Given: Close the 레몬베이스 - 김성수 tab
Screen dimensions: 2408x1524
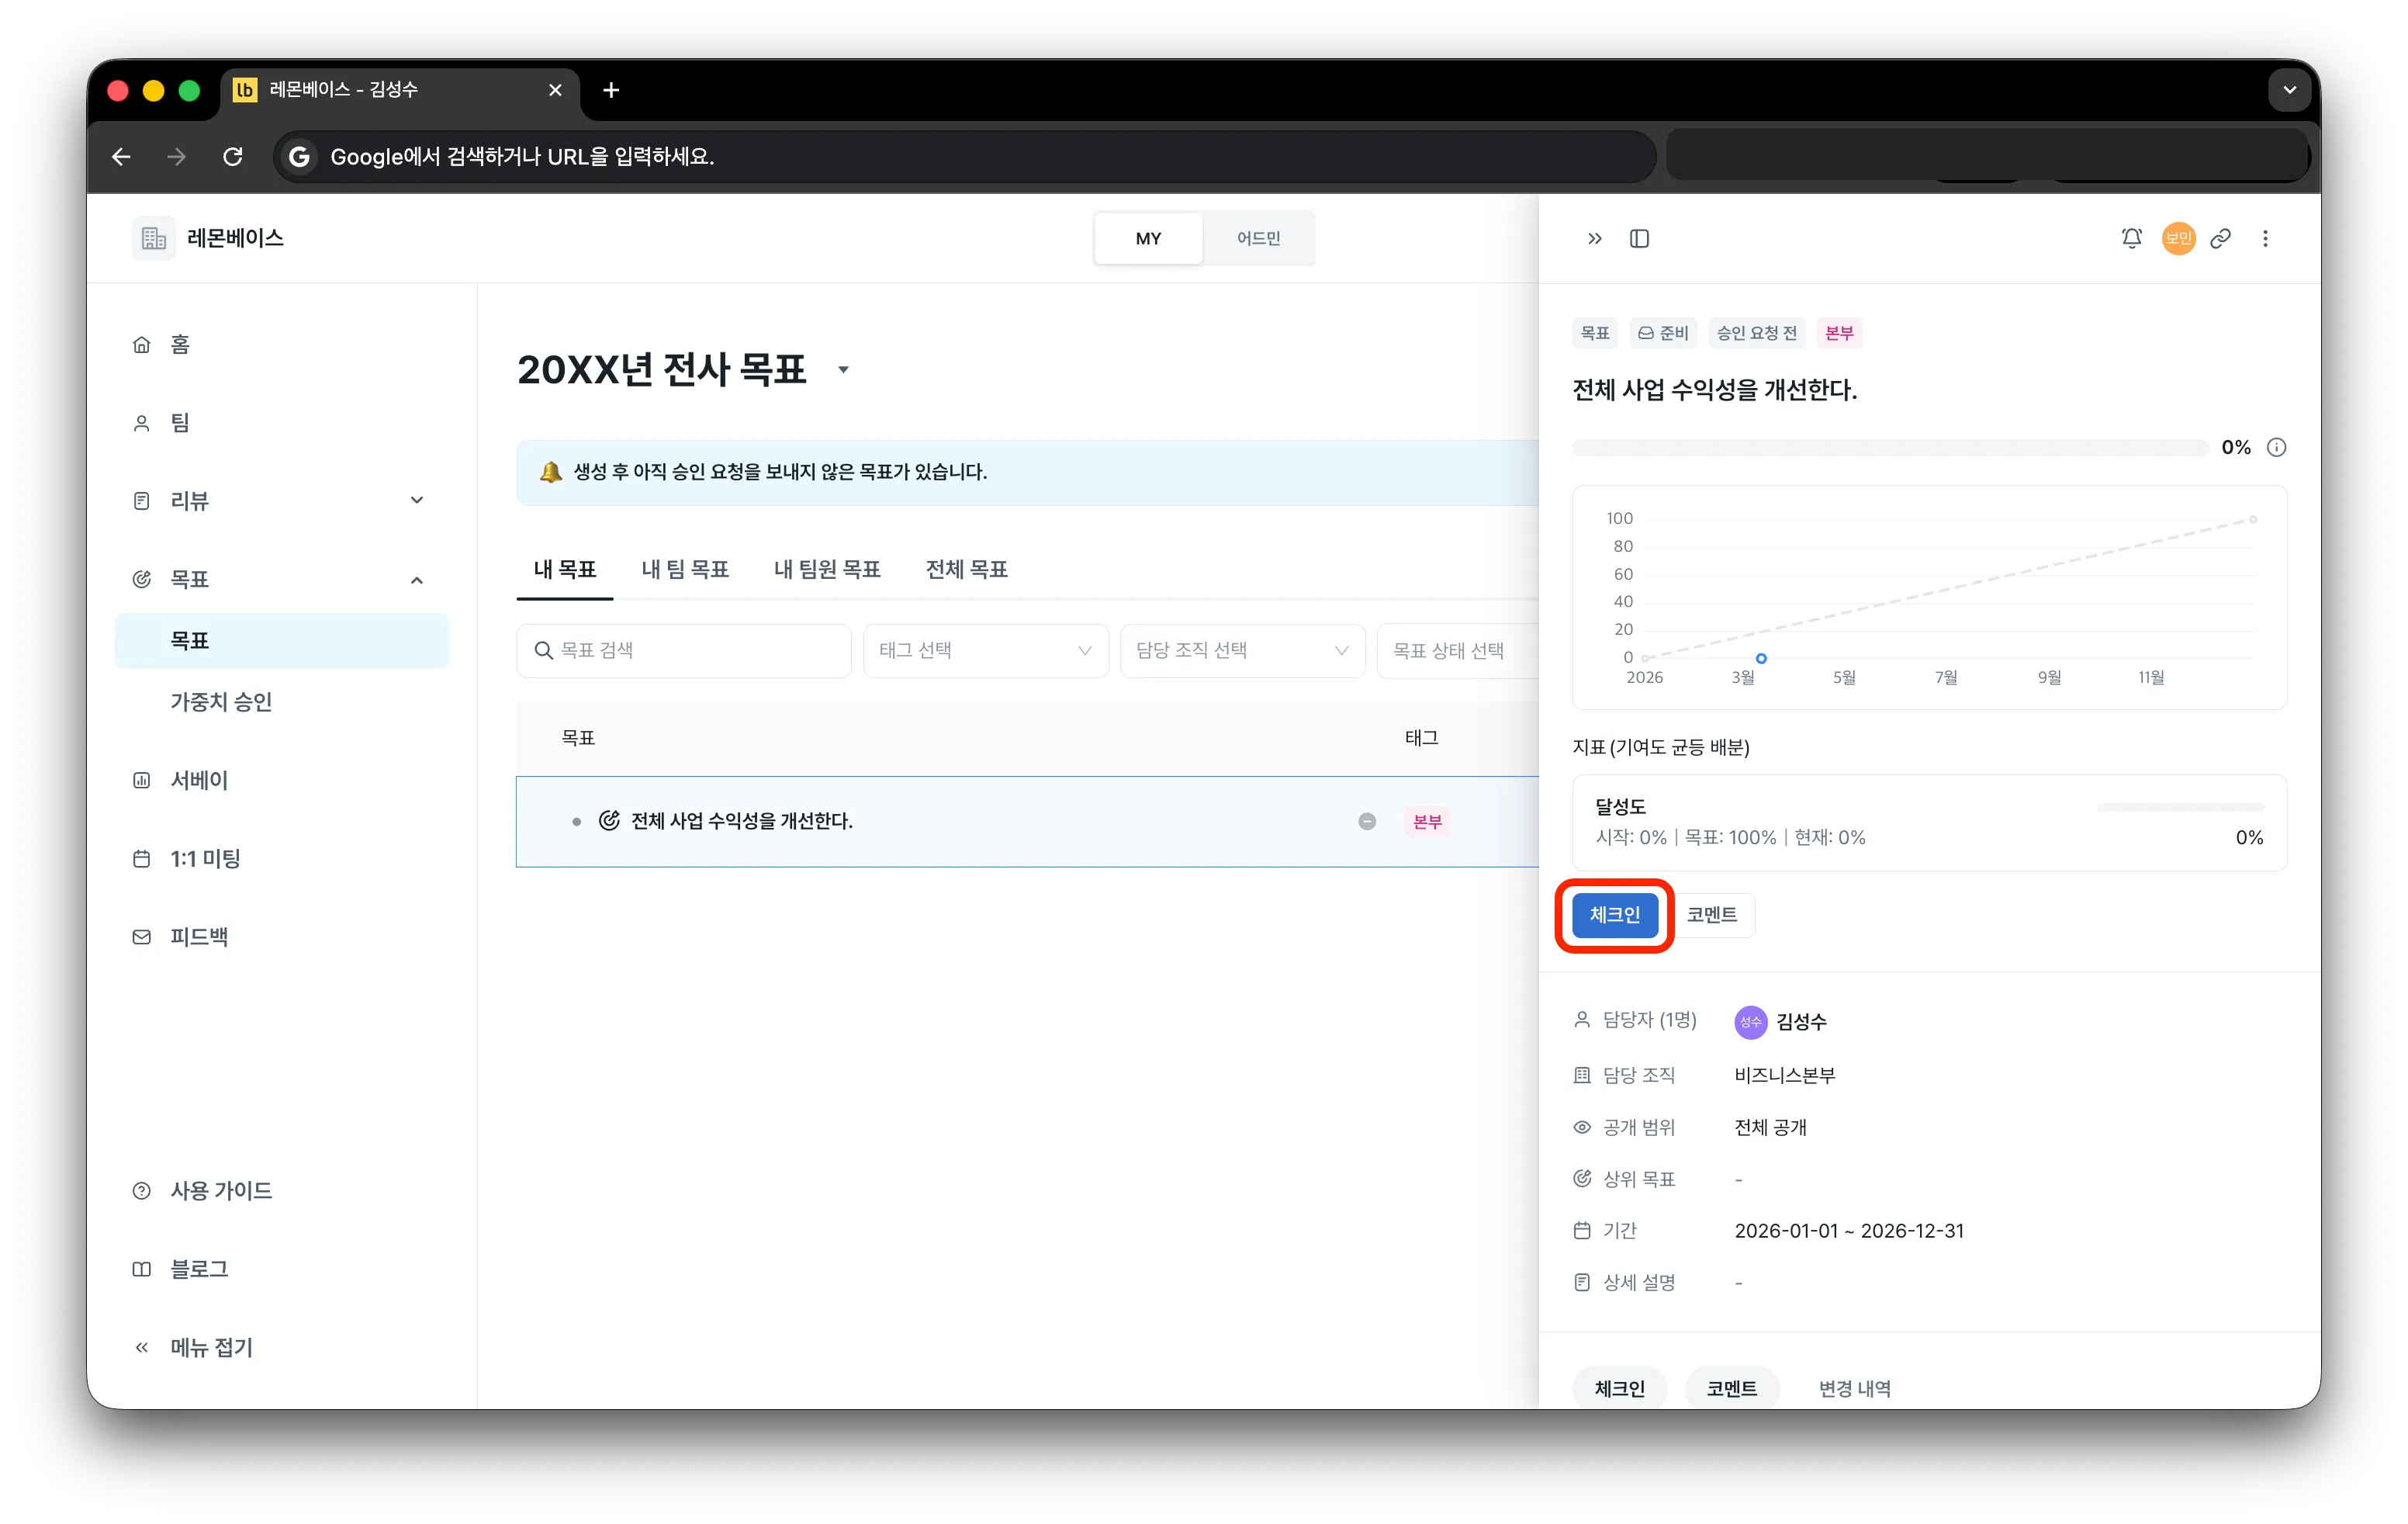Looking at the screenshot, I should tap(555, 91).
